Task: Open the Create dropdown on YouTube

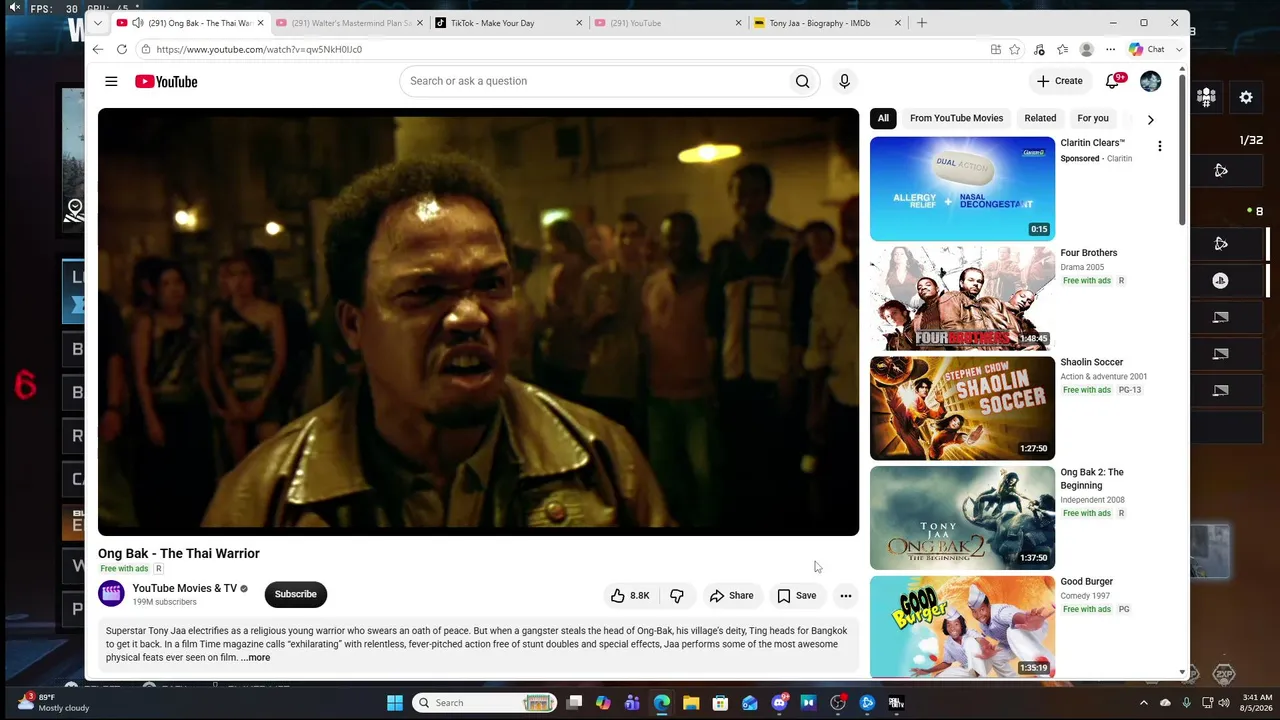Action: (x=1059, y=81)
